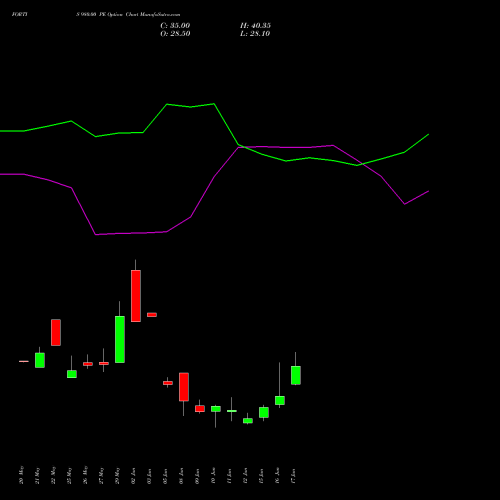Select the tall green candlestick for 29 May
Screen dimensions: 500x500
coord(120,339)
